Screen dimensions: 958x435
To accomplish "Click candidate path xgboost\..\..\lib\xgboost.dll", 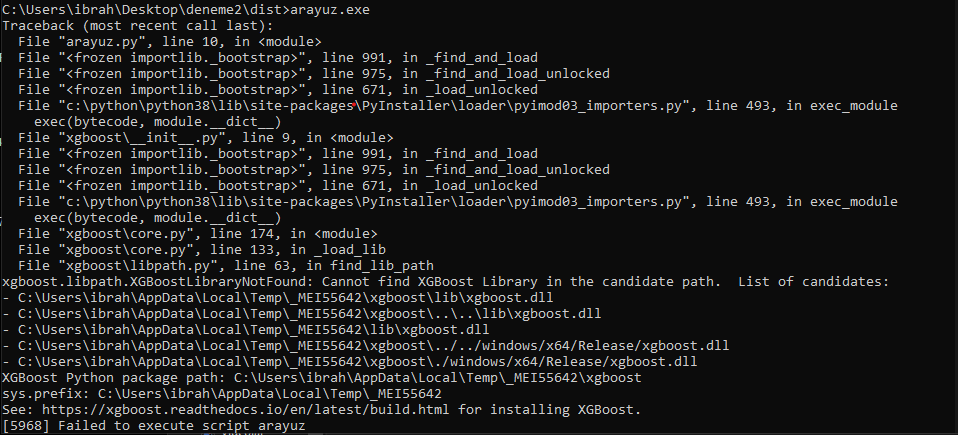I will click(310, 313).
